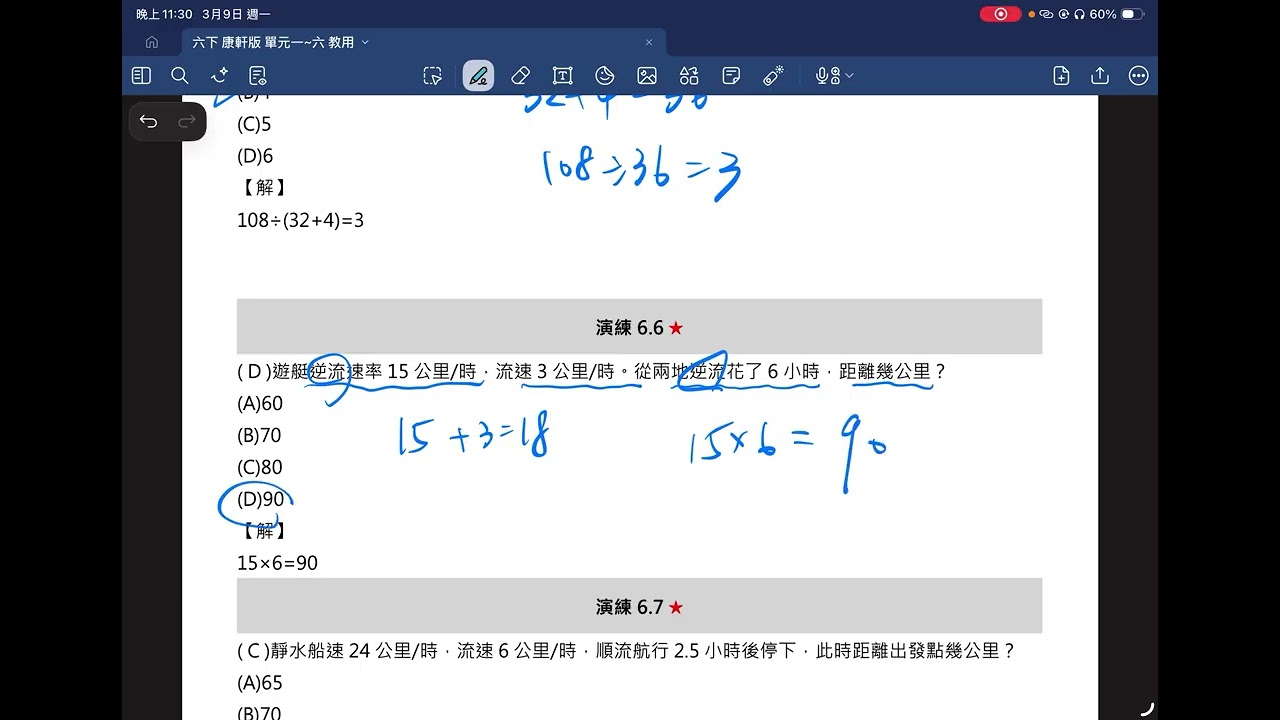This screenshot has width=1280, height=720.
Task: Select the shapes tool
Action: tap(689, 76)
